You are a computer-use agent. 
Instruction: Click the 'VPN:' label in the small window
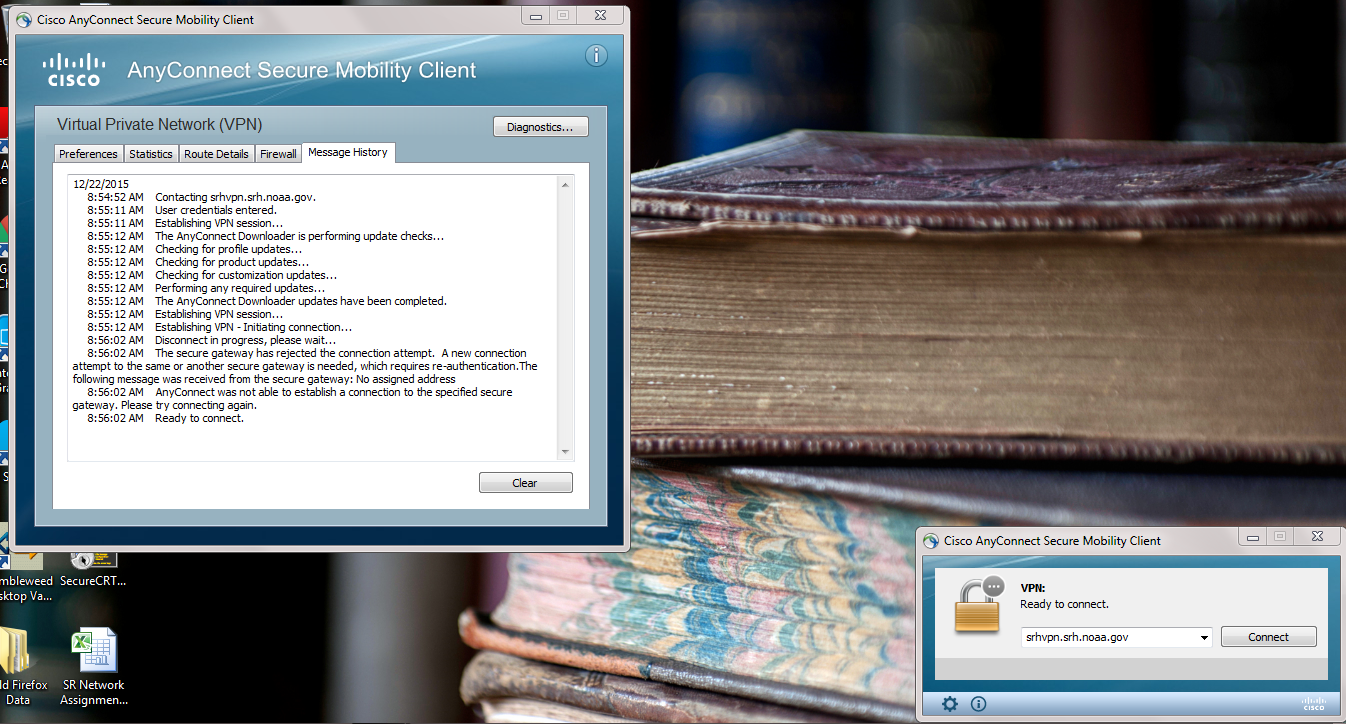1032,589
